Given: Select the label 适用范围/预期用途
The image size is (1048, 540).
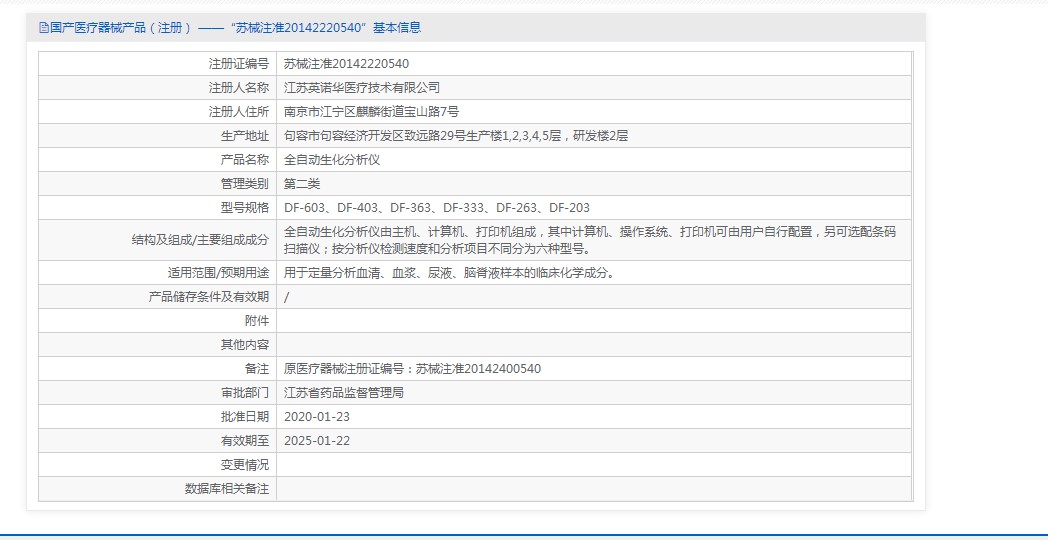Looking at the screenshot, I should [219, 273].
